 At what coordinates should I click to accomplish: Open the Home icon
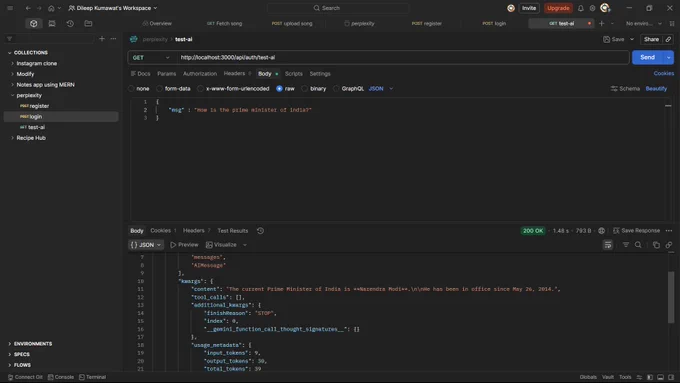tap(51, 8)
